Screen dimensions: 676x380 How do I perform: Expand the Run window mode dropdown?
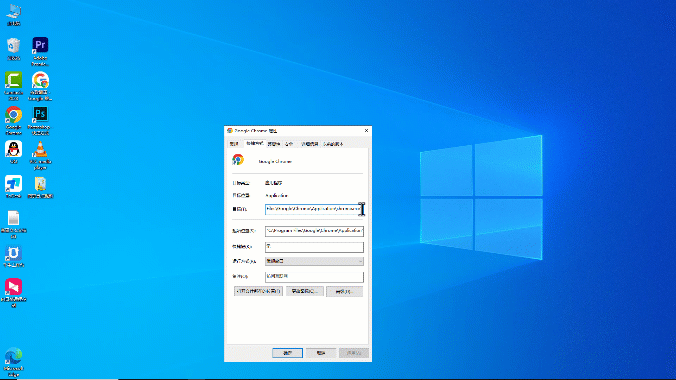314,261
